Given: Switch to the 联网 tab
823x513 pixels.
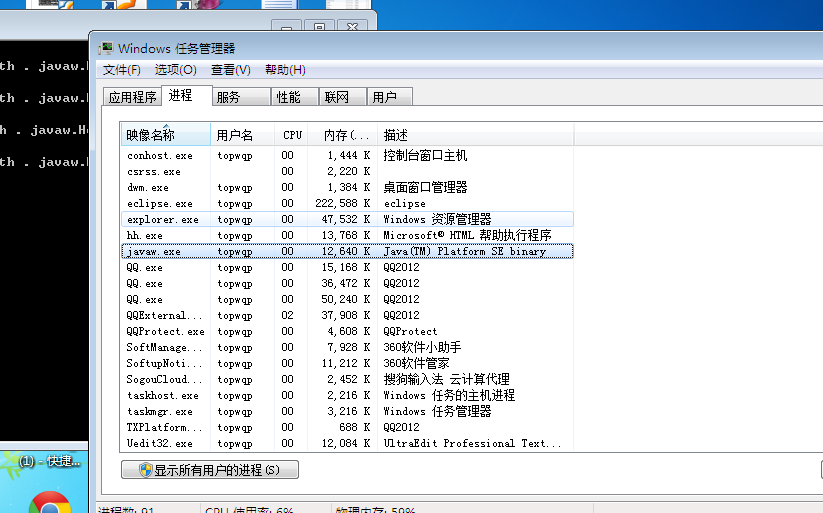Looking at the screenshot, I should pyautogui.click(x=342, y=97).
